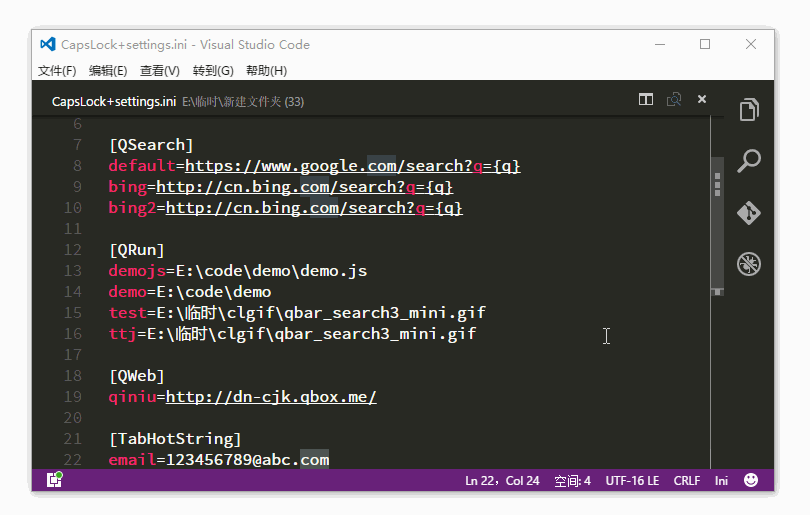Image resolution: width=810 pixels, height=515 pixels.
Task: Maximize the Visual Studio Code window
Action: (x=705, y=44)
